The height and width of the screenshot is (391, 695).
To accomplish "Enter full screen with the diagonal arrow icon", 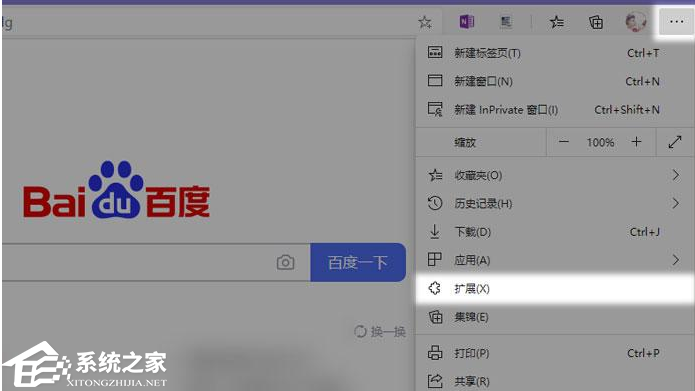I will coord(675,142).
